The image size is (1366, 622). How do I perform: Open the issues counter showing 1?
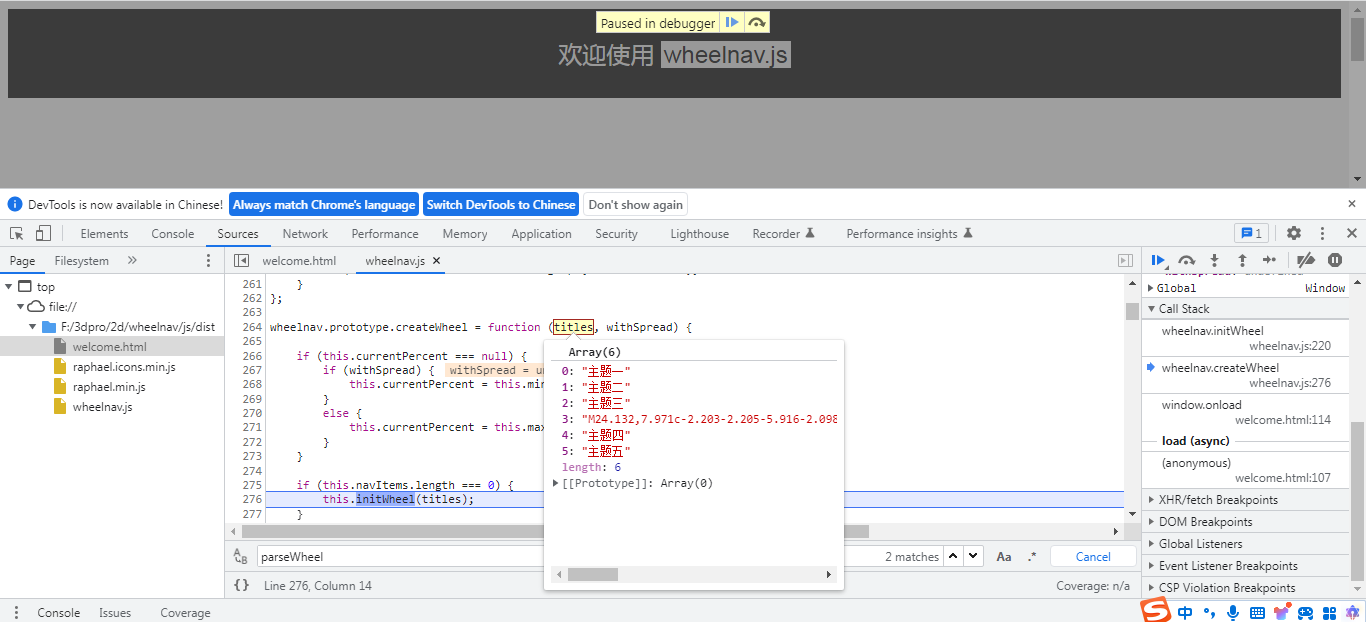pyautogui.click(x=1251, y=233)
